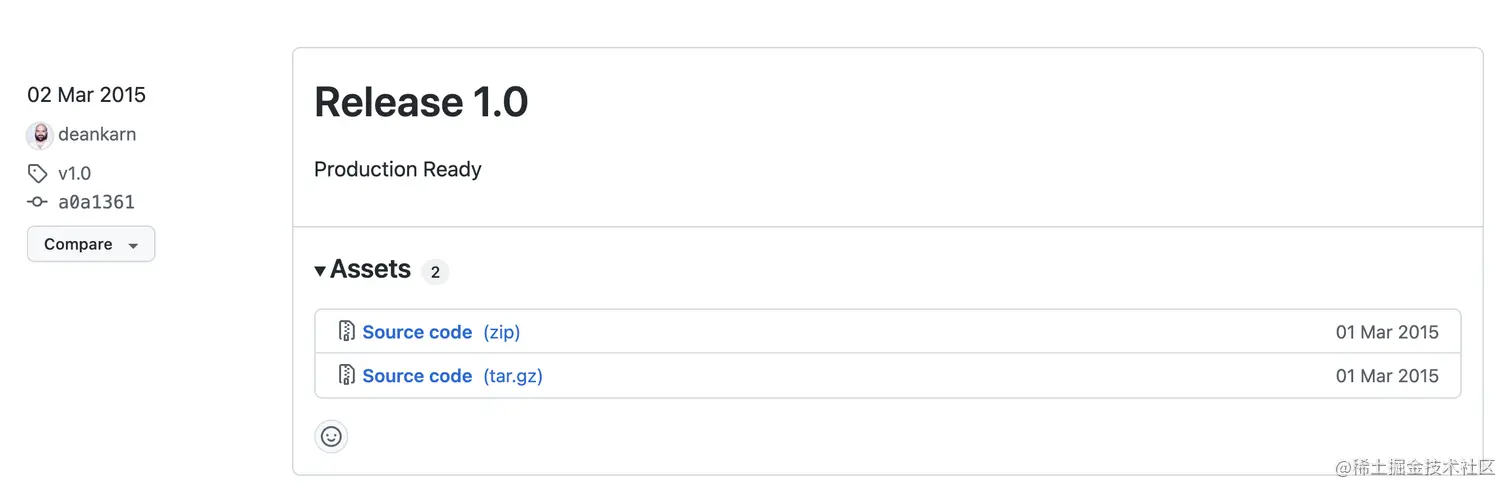Download Source code tar.gz file
The width and height of the screenshot is (1512, 494).
[x=417, y=376]
